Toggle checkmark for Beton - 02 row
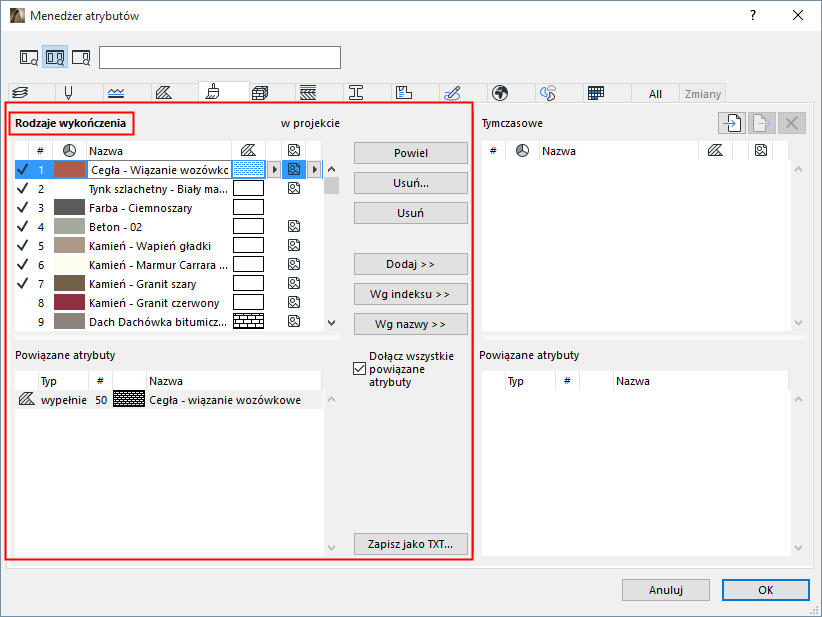 [23, 226]
